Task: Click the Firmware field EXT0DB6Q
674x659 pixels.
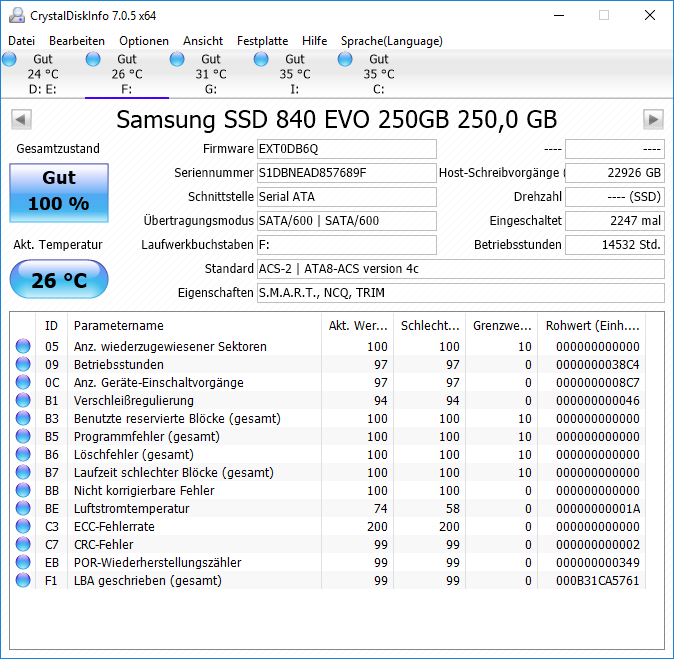Action: tap(347, 149)
